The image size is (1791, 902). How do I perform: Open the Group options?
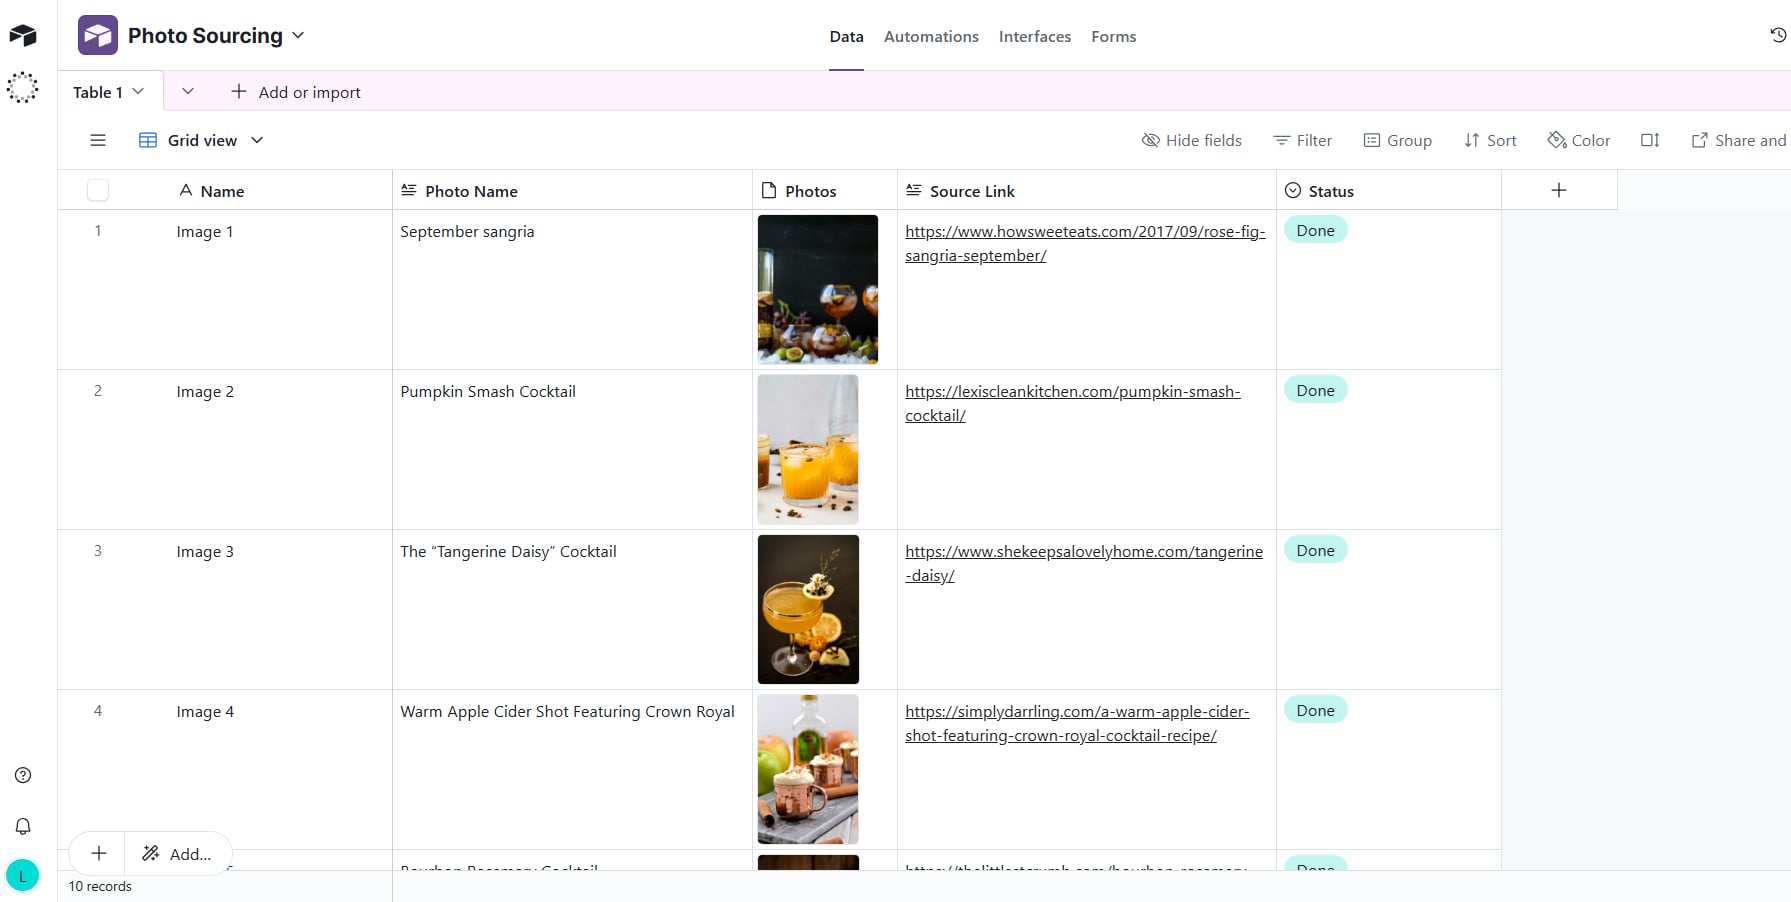point(1398,140)
